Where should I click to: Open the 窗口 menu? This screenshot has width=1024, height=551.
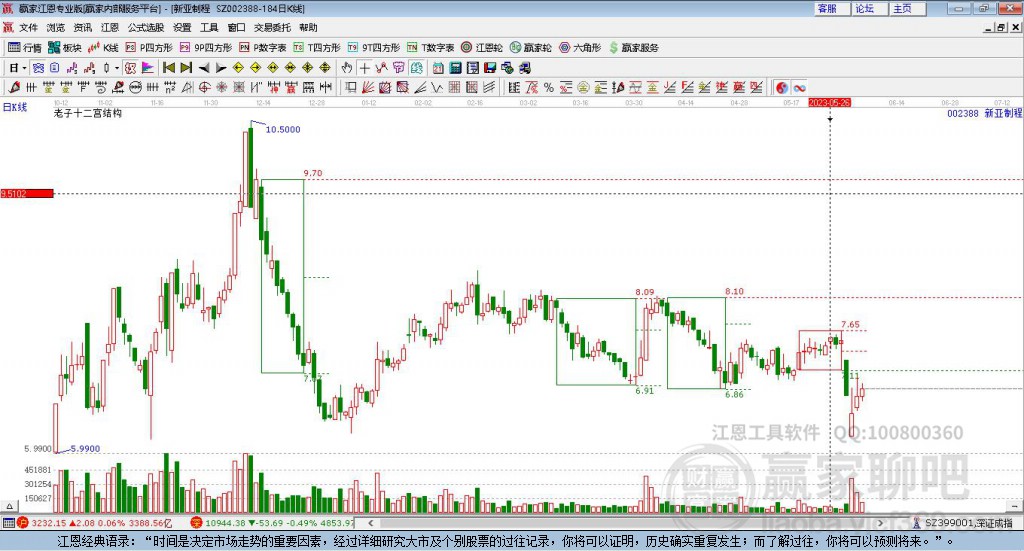pos(236,27)
